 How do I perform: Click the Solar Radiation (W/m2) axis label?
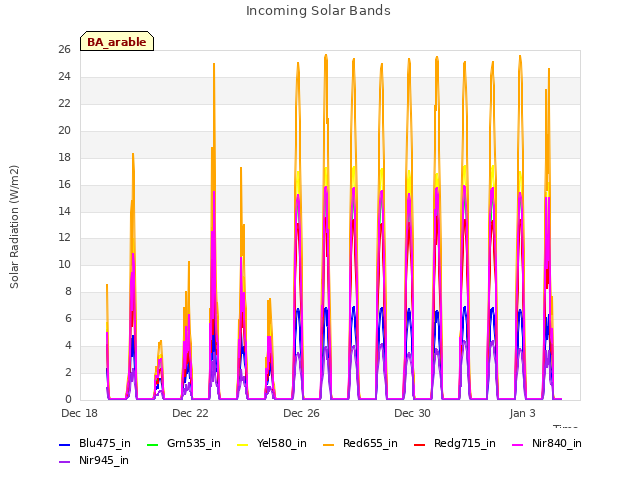[x=14, y=227]
